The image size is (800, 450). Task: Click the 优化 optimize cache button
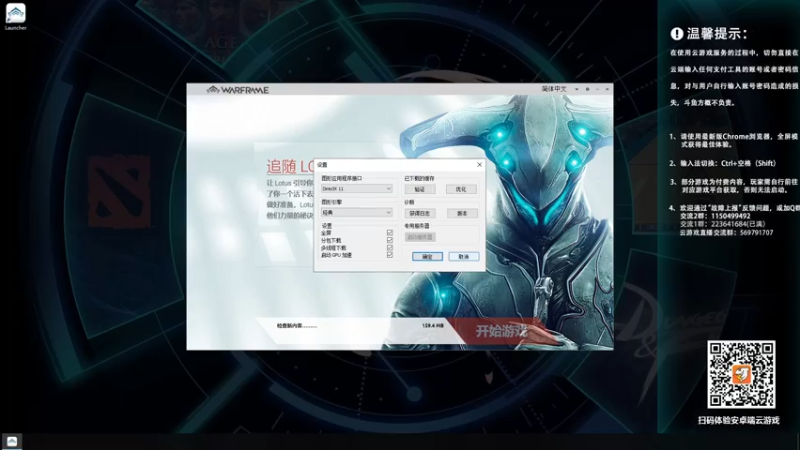[x=461, y=189]
